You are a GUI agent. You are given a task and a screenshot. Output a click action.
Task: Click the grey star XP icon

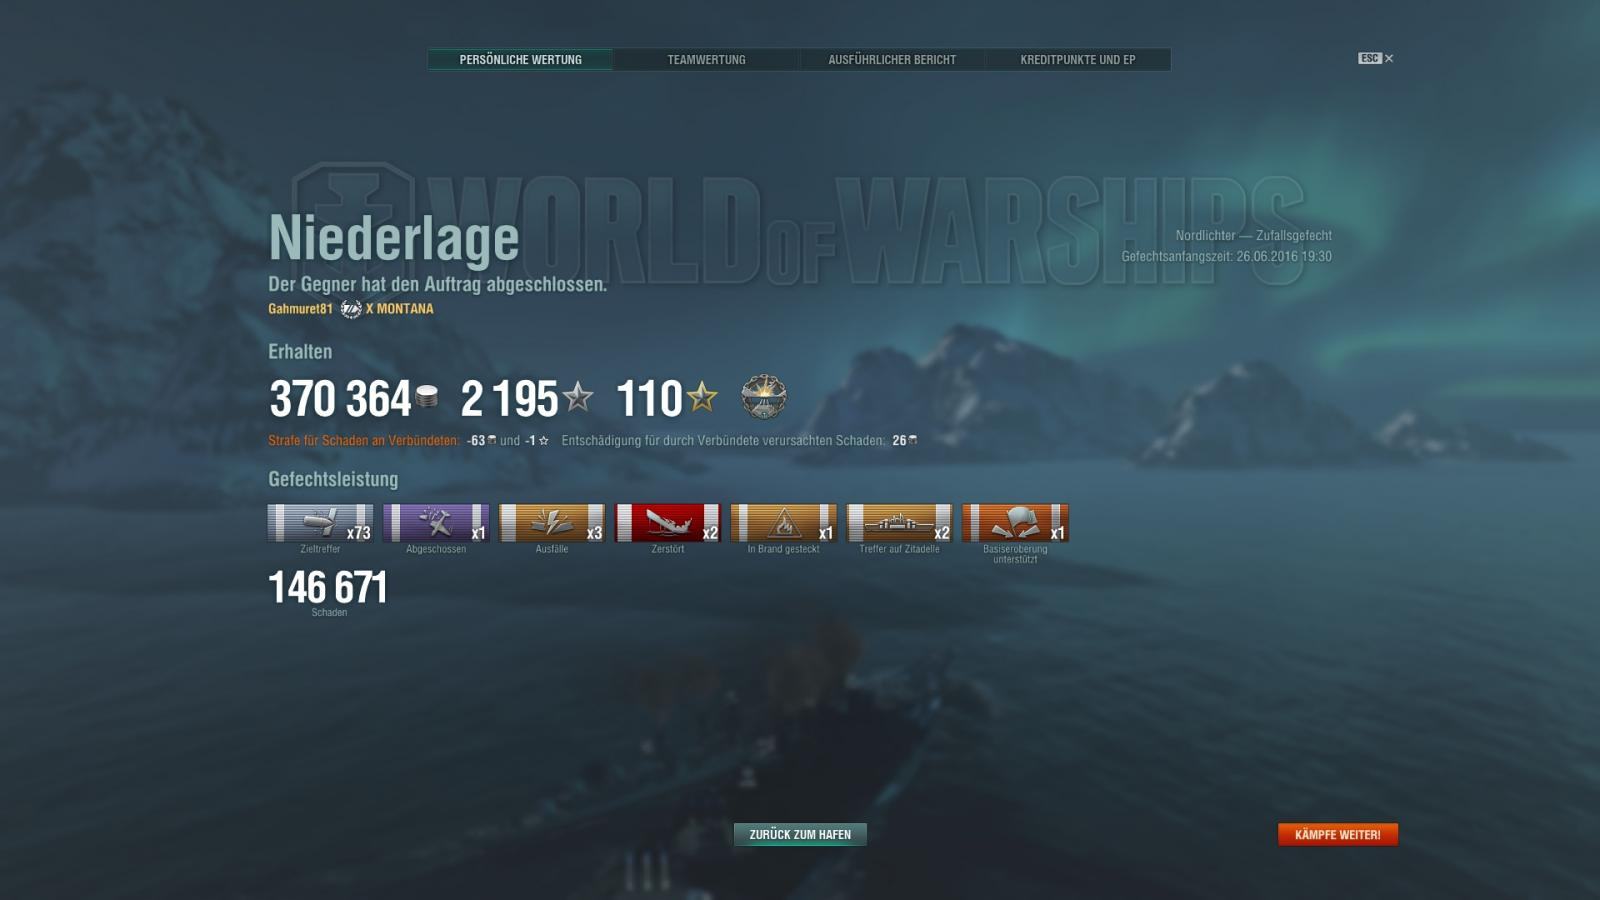tap(578, 397)
